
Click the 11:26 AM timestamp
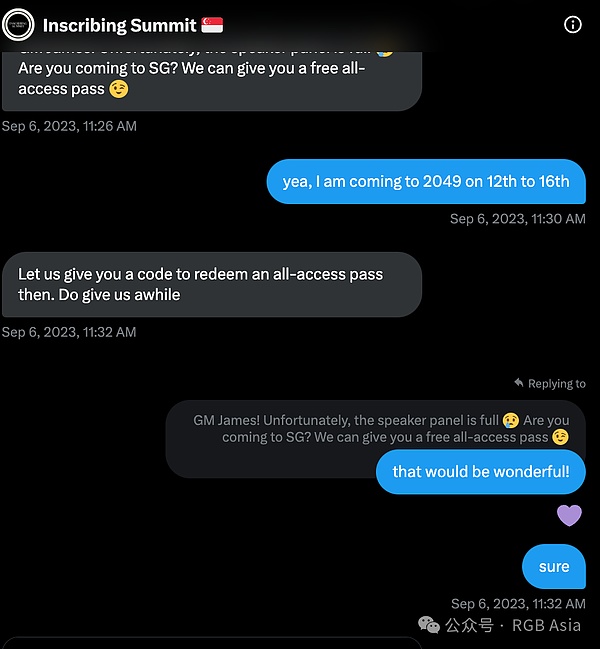(x=69, y=126)
